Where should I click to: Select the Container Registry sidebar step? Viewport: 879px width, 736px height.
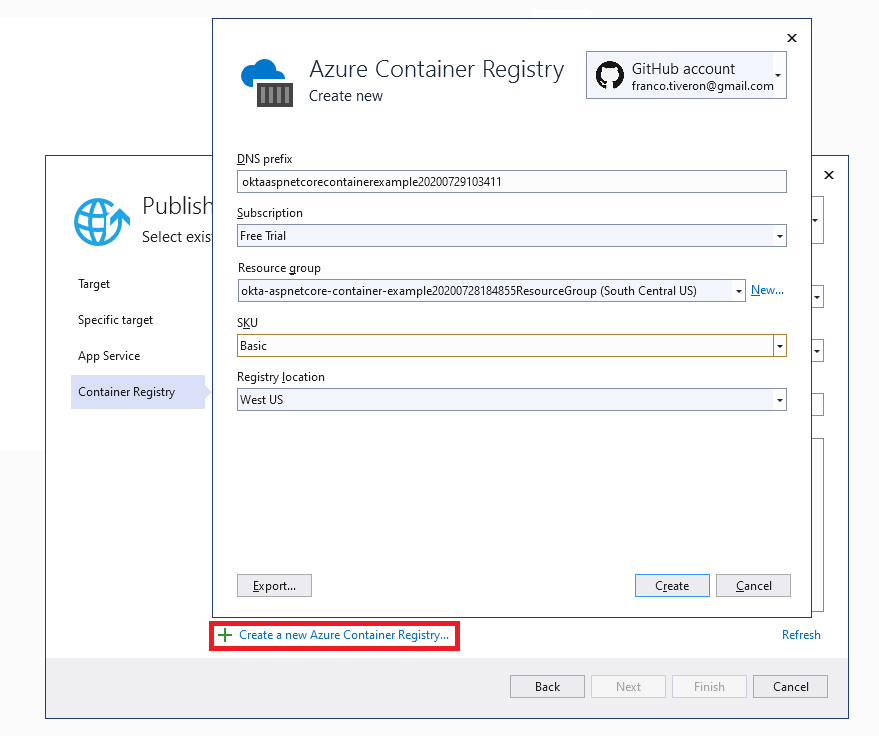click(125, 392)
